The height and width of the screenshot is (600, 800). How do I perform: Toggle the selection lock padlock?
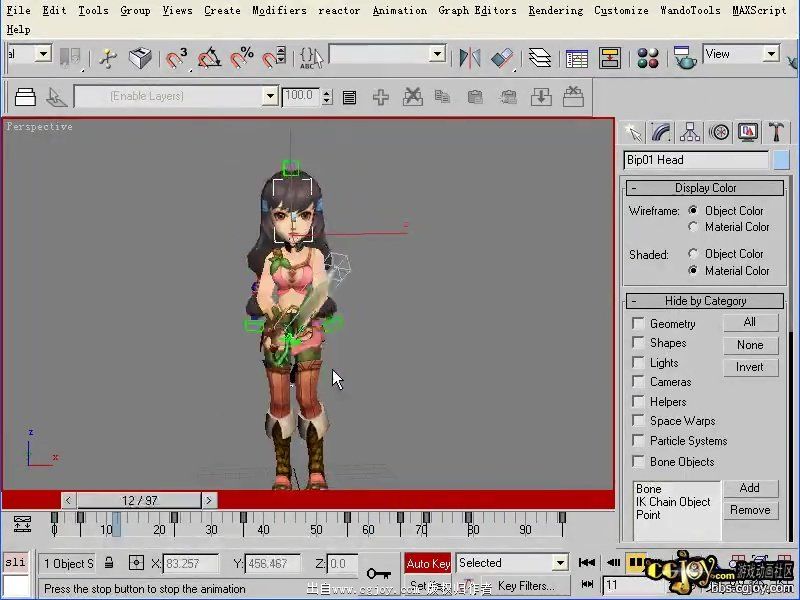[109, 563]
